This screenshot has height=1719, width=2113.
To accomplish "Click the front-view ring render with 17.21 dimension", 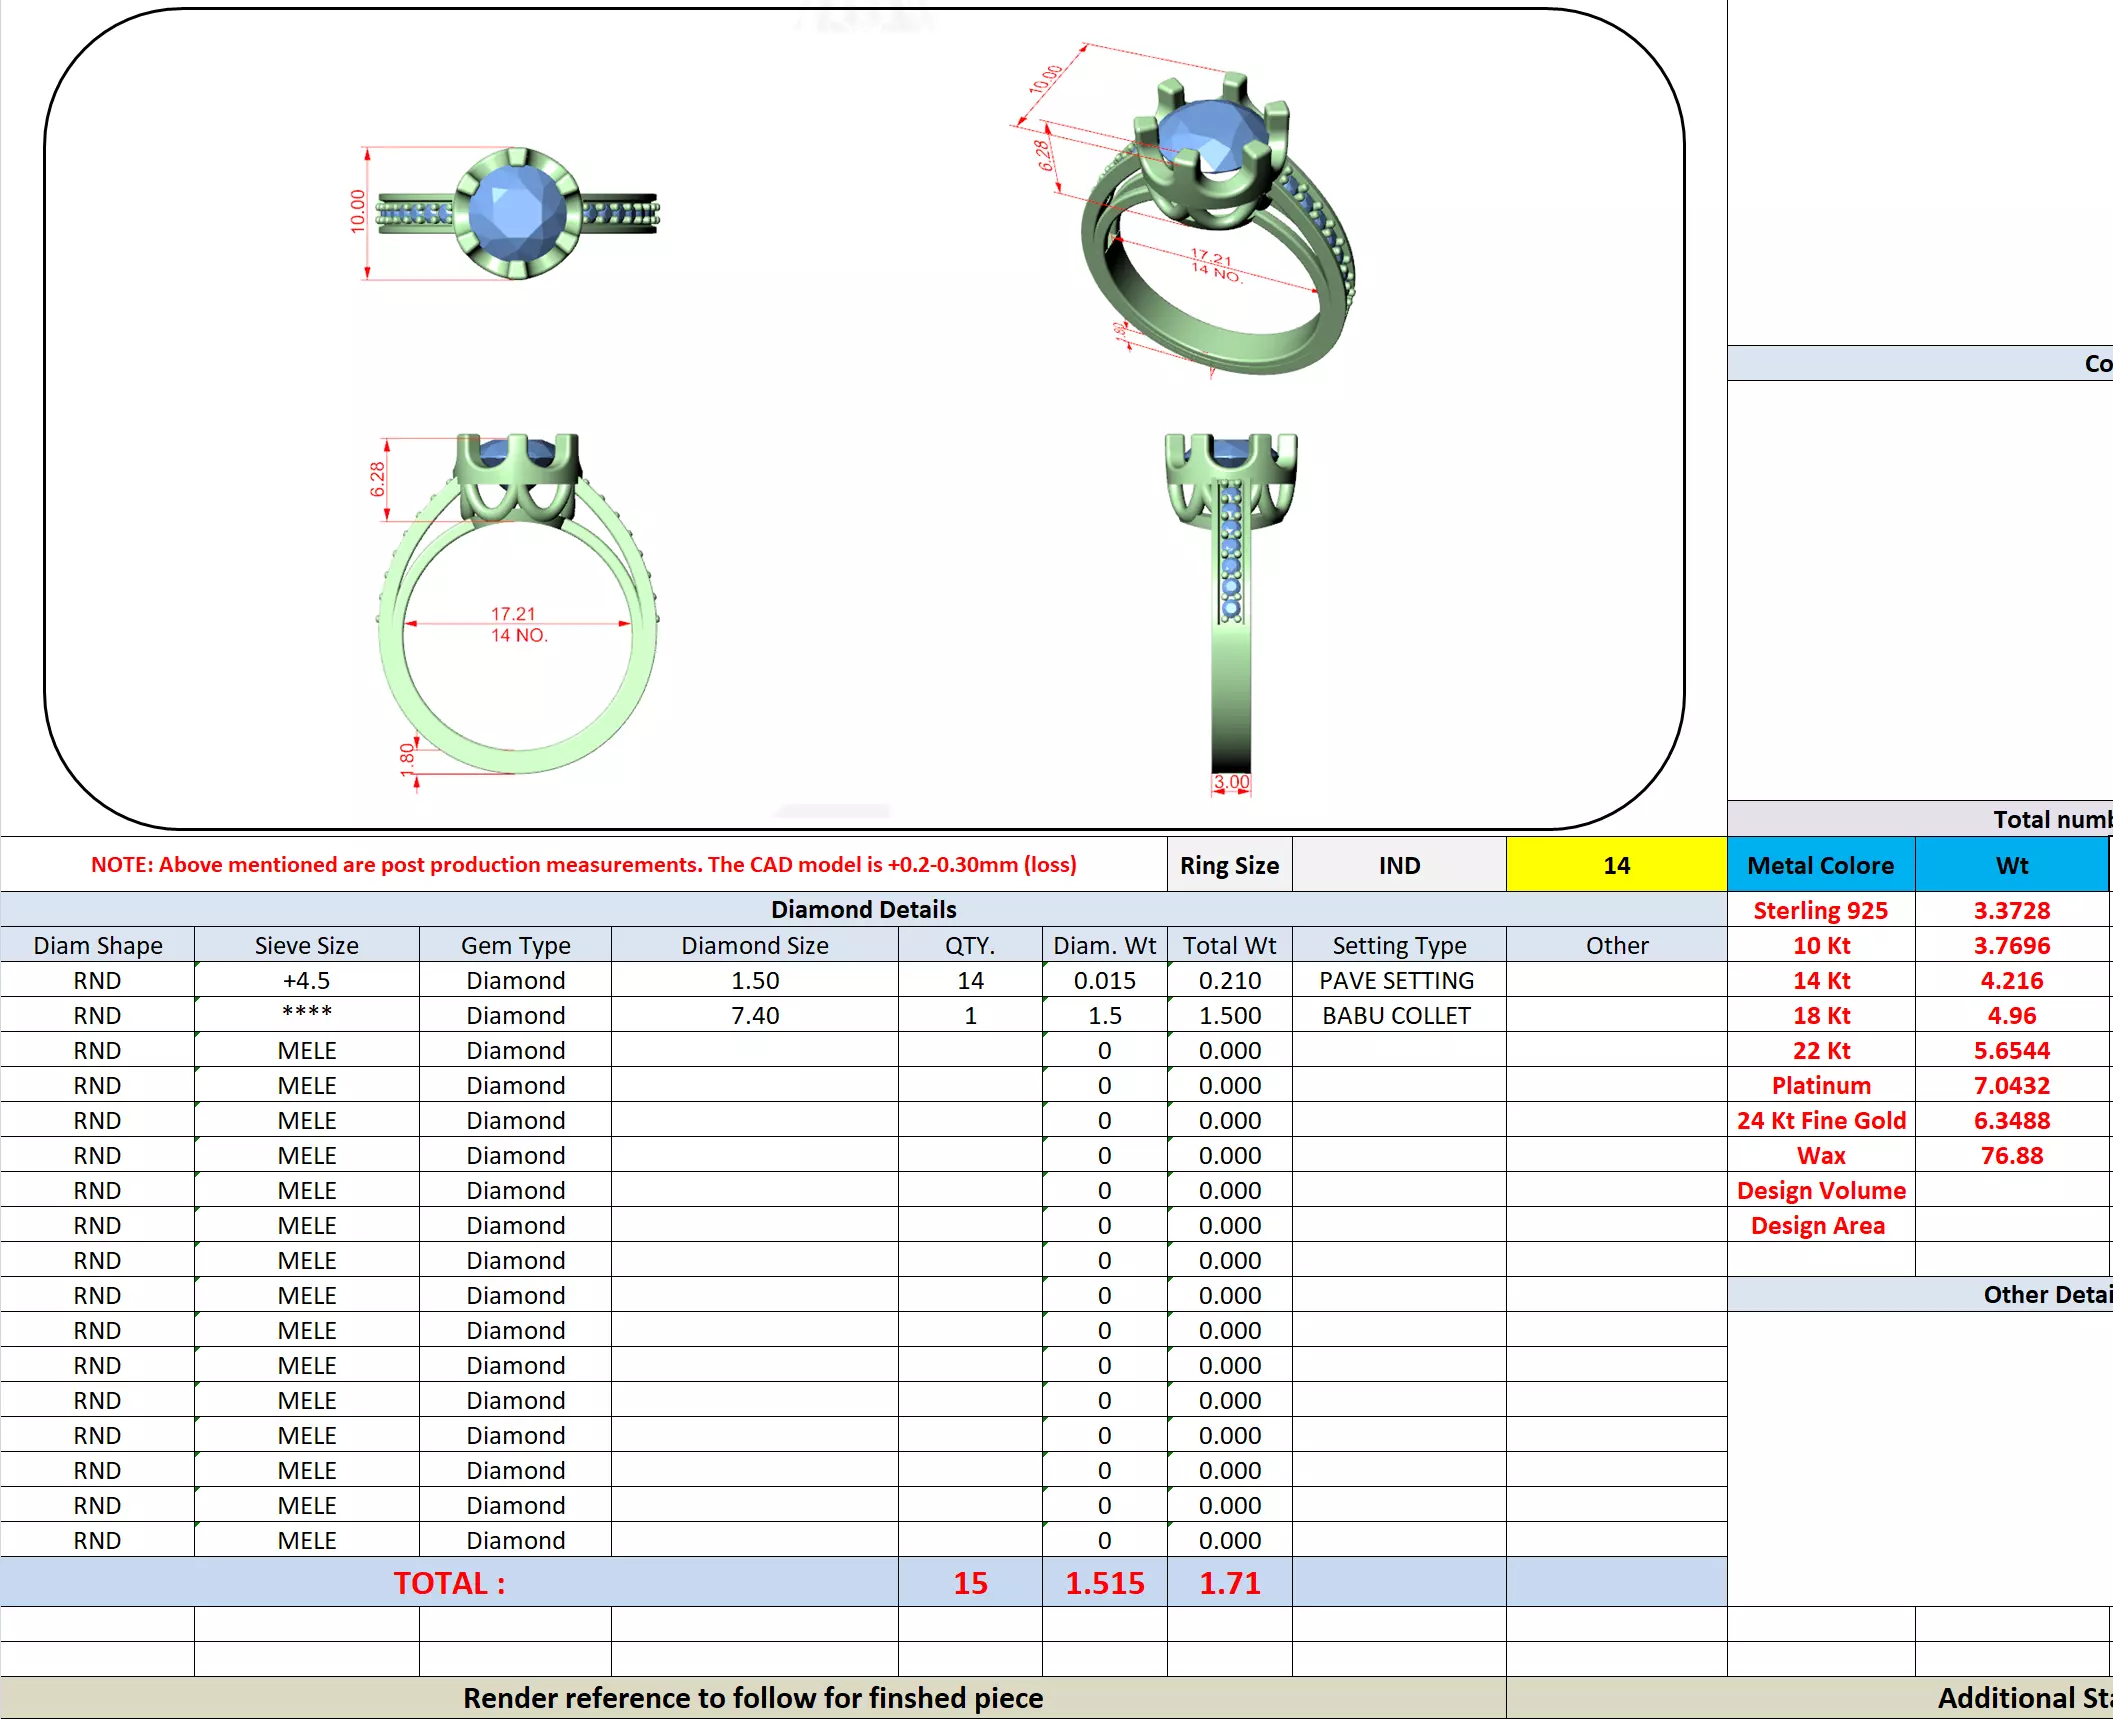I will pos(516,605).
